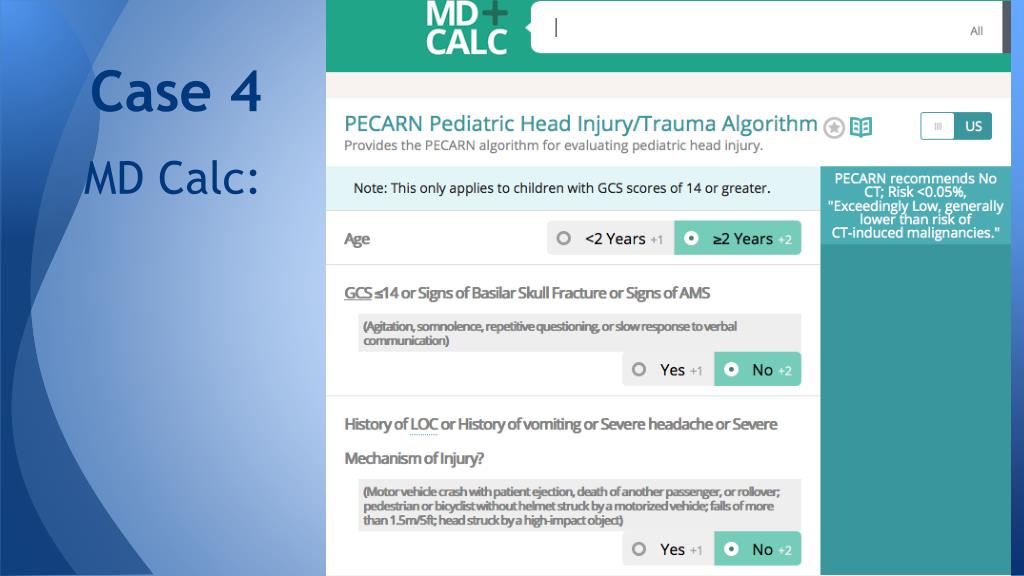The height and width of the screenshot is (576, 1024).
Task: Choose No for GCS ≤14 question
Action: [758, 370]
